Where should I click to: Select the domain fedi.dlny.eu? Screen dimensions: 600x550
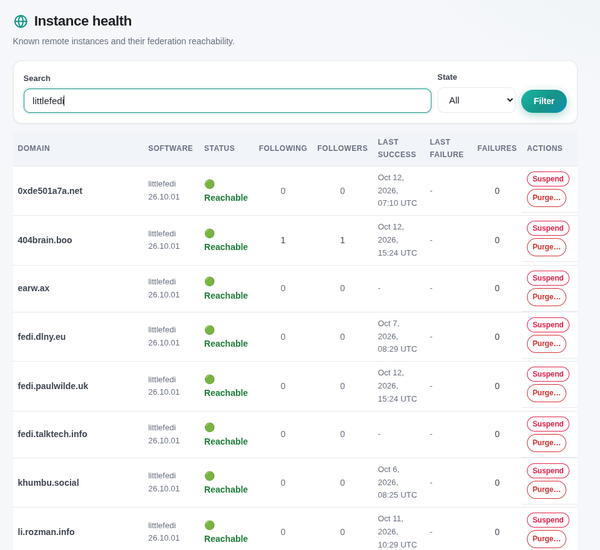tap(41, 337)
